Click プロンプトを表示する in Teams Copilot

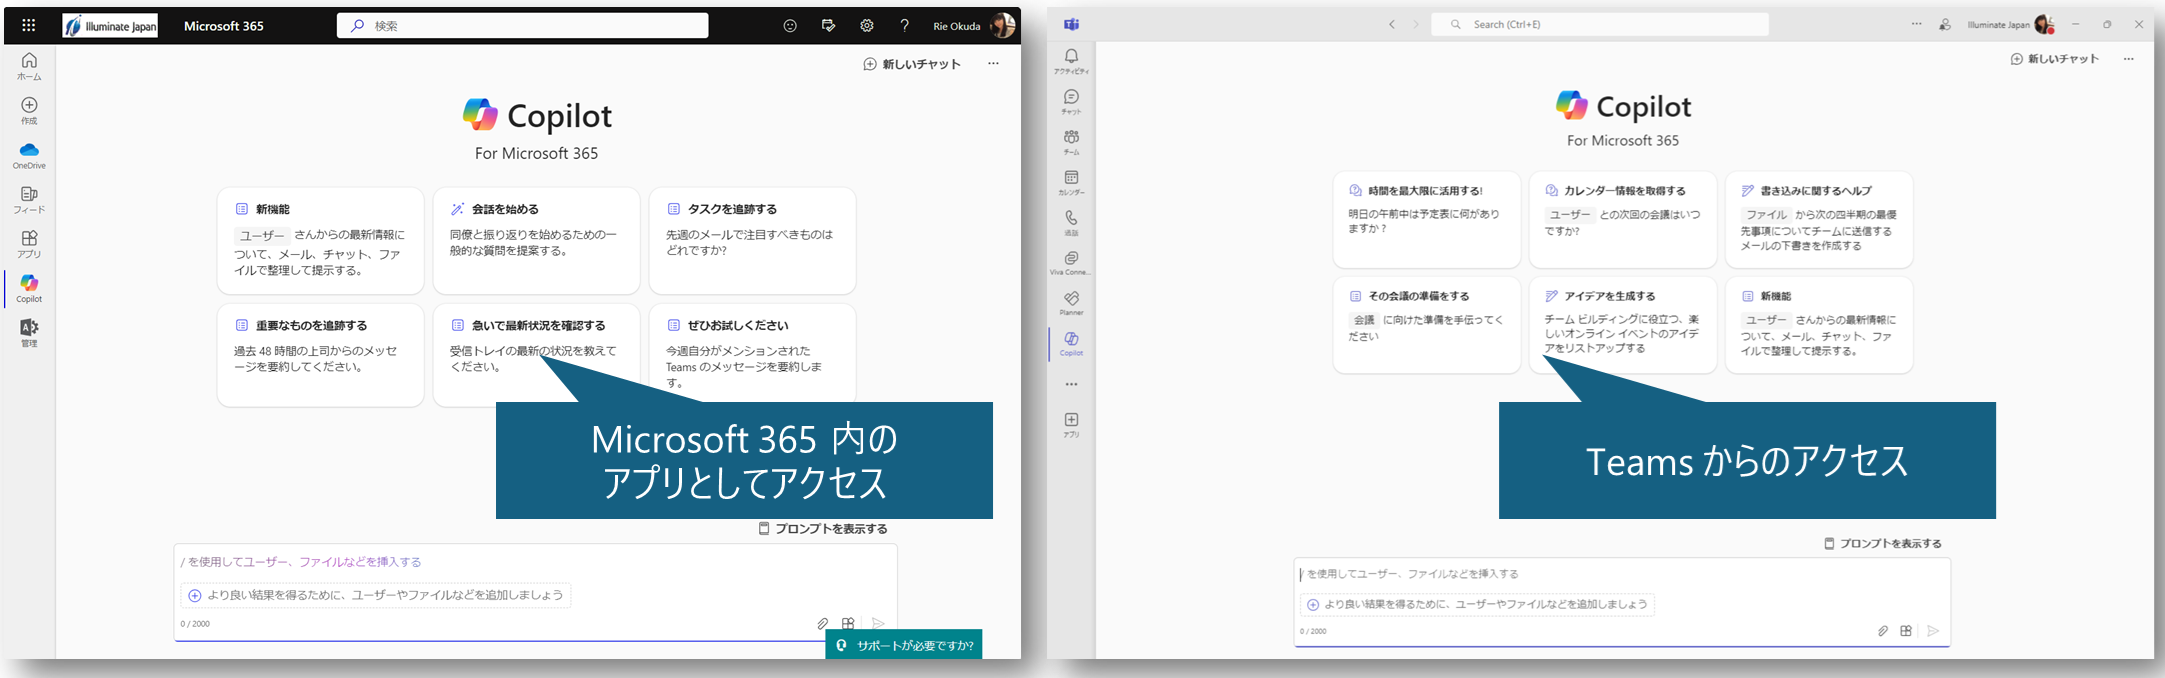pyautogui.click(x=1883, y=544)
